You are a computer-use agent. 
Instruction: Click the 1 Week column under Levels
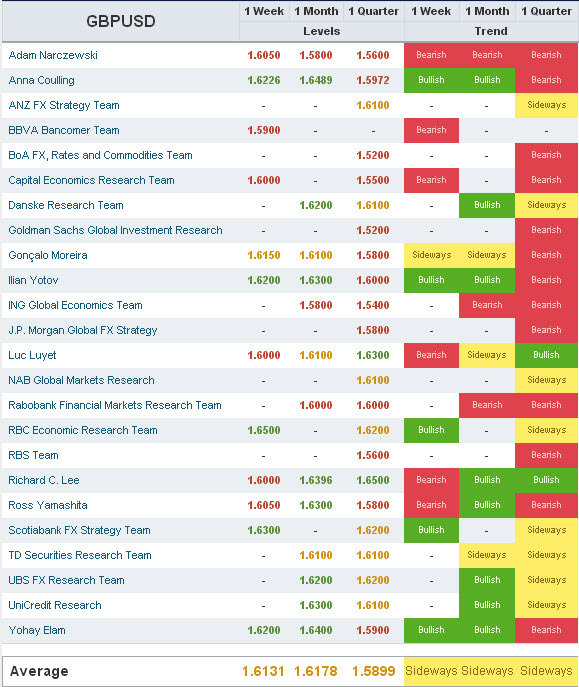click(x=264, y=11)
